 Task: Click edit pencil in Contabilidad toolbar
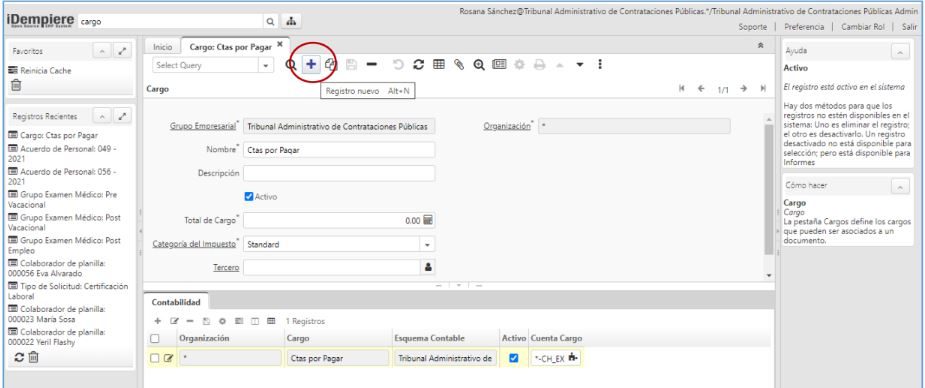tap(174, 321)
